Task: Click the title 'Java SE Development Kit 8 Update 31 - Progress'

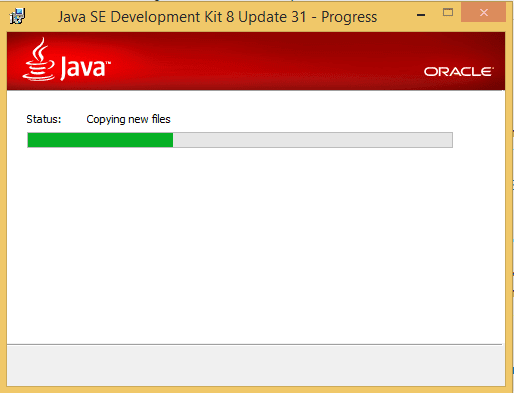Action: (x=217, y=17)
